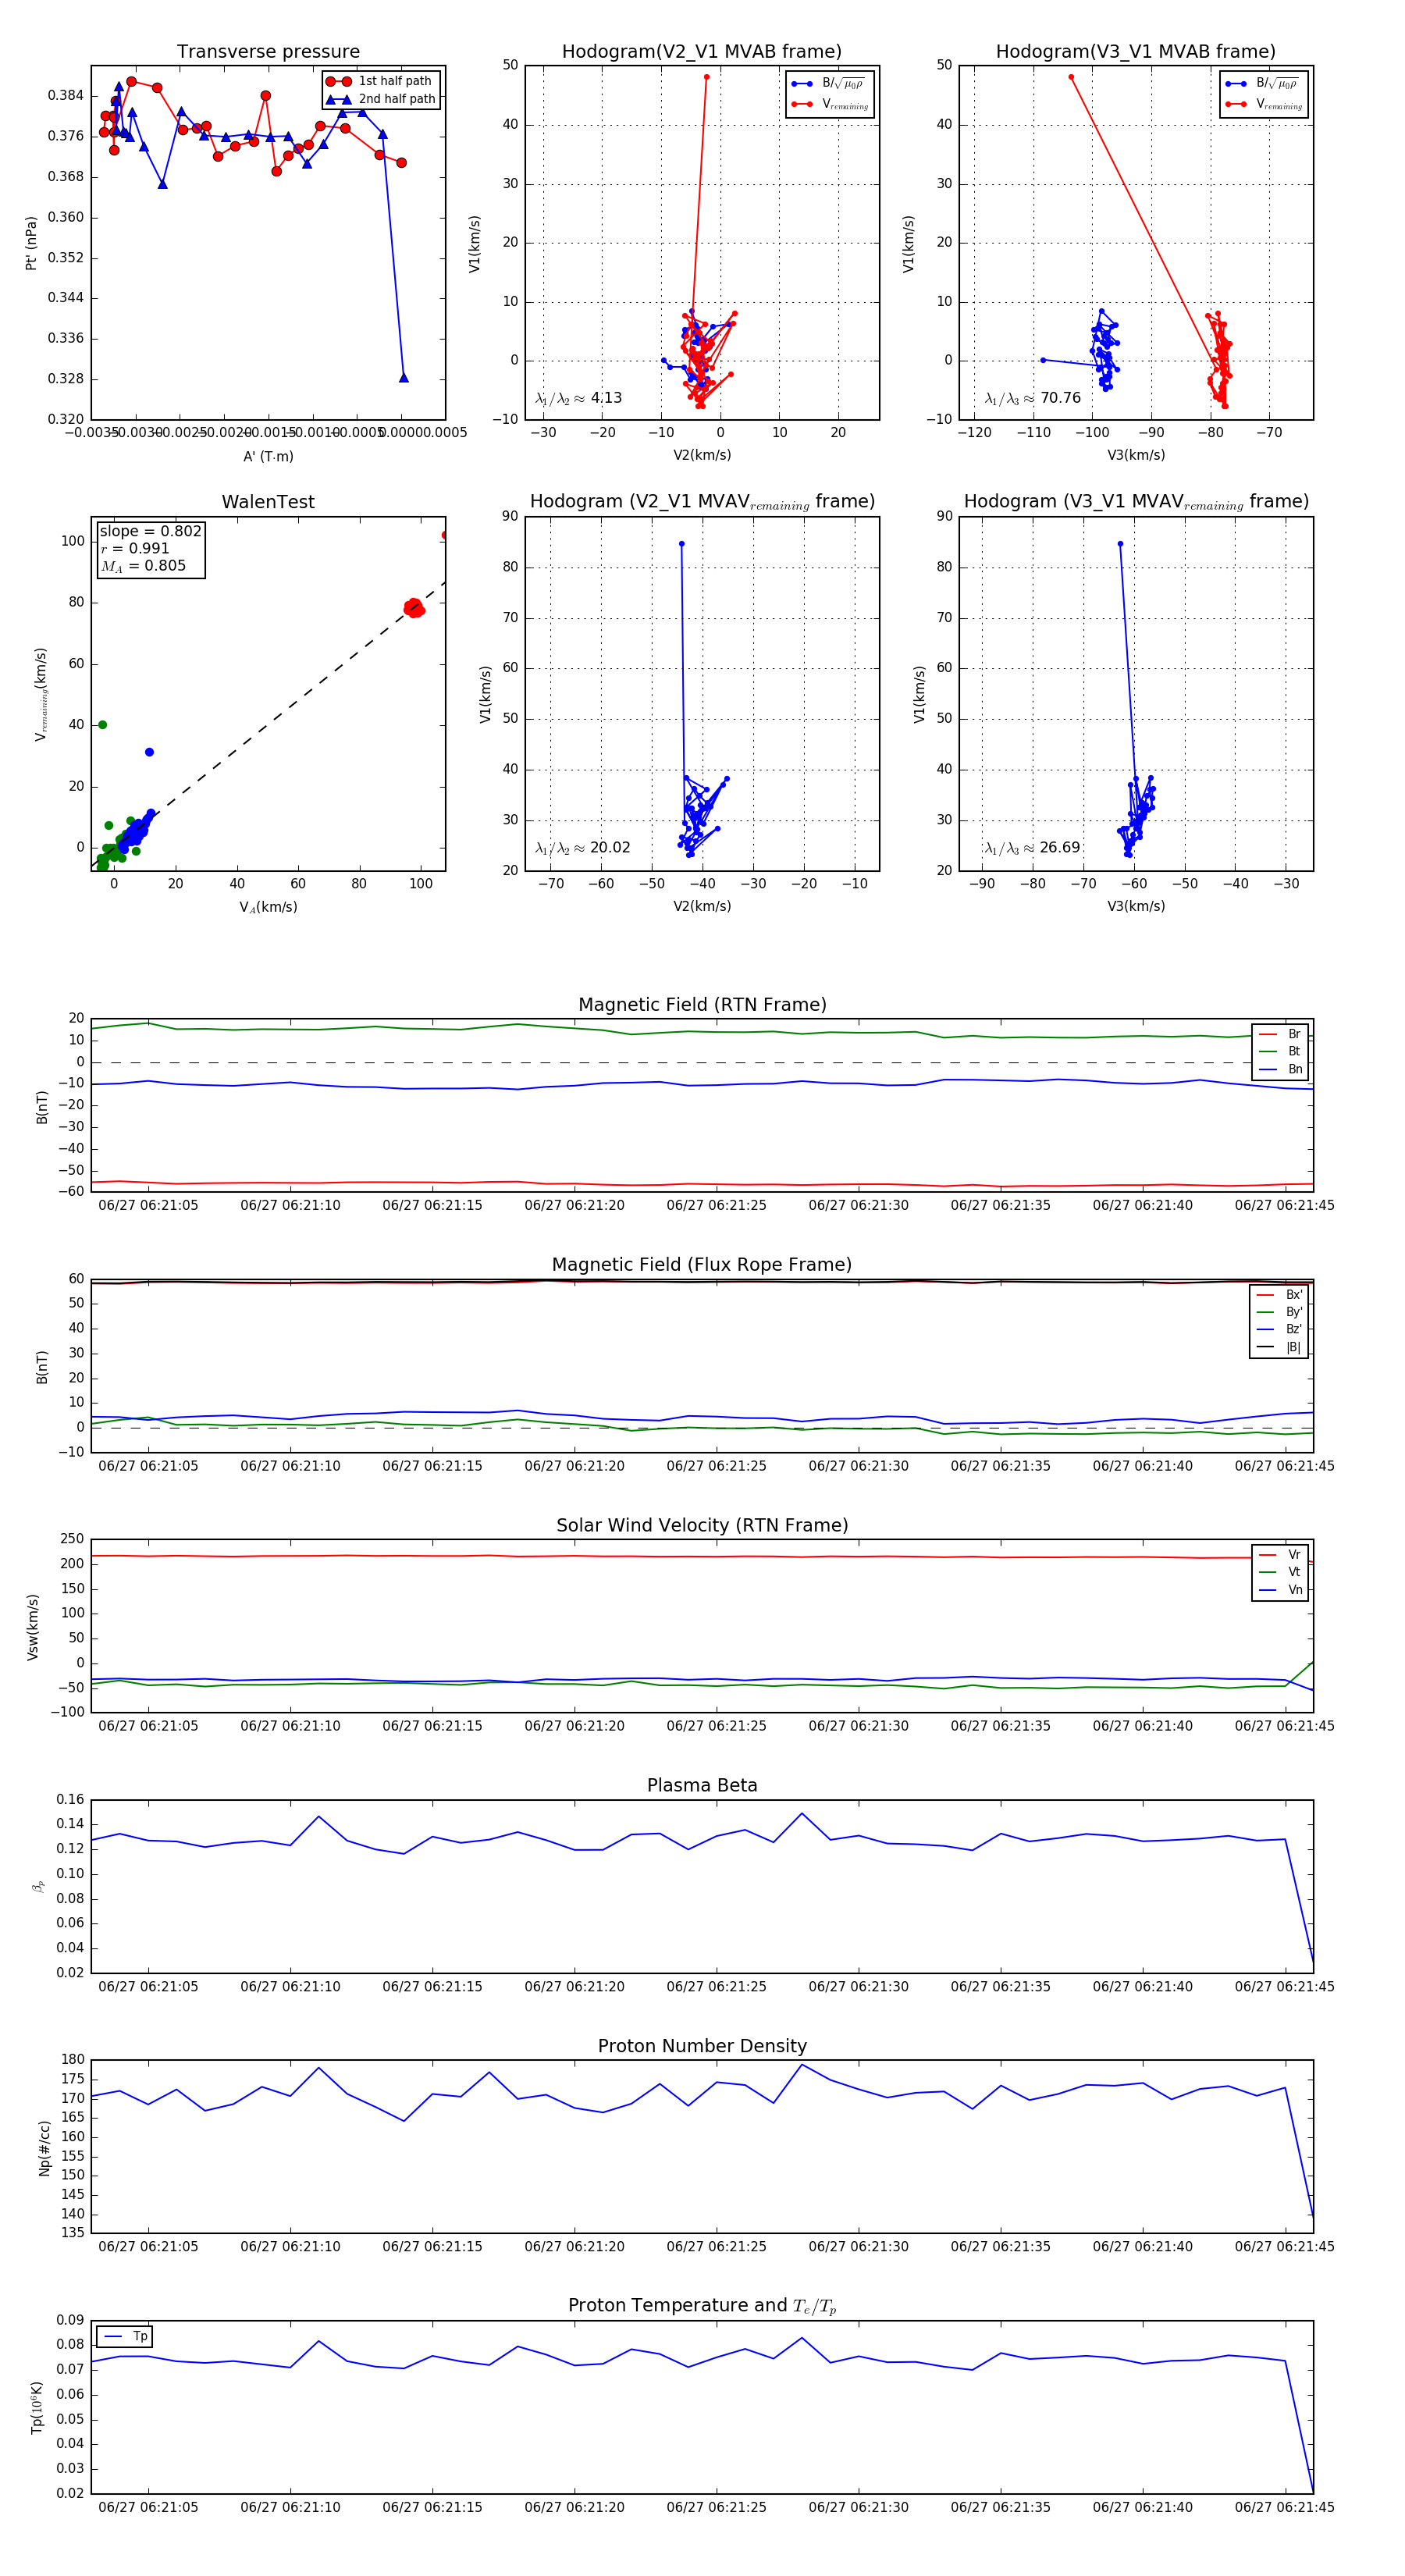
Task: Click the red '1st half path' legend marker
Action: click(339, 81)
